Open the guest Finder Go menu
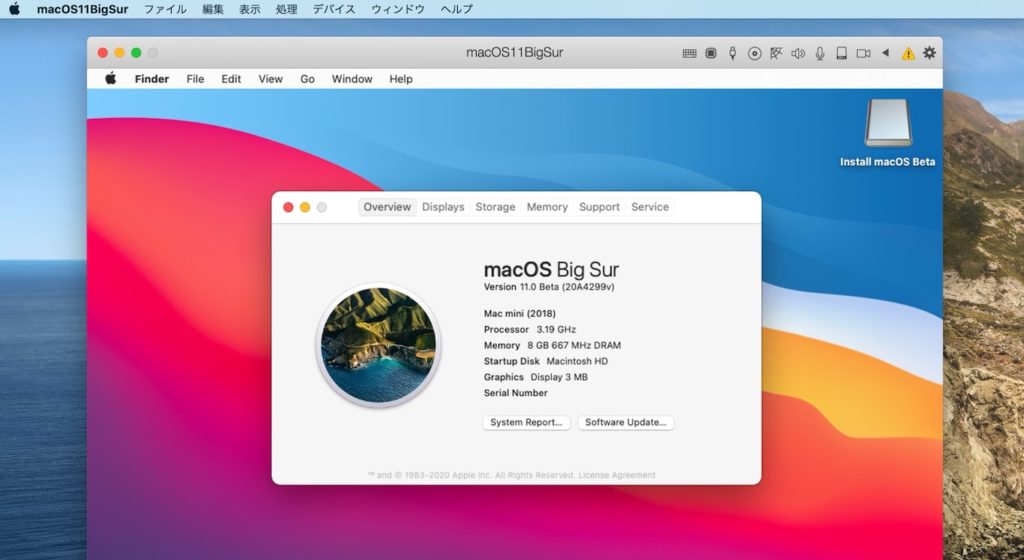The image size is (1024, 560). (x=307, y=79)
